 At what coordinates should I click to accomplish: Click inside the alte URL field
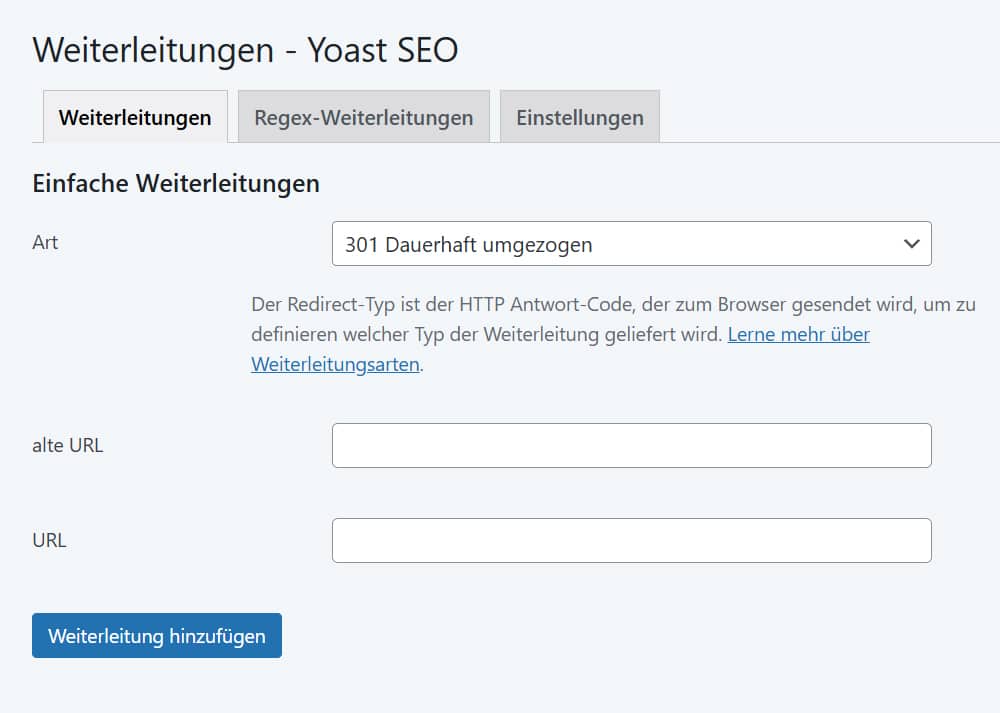pyautogui.click(x=631, y=445)
